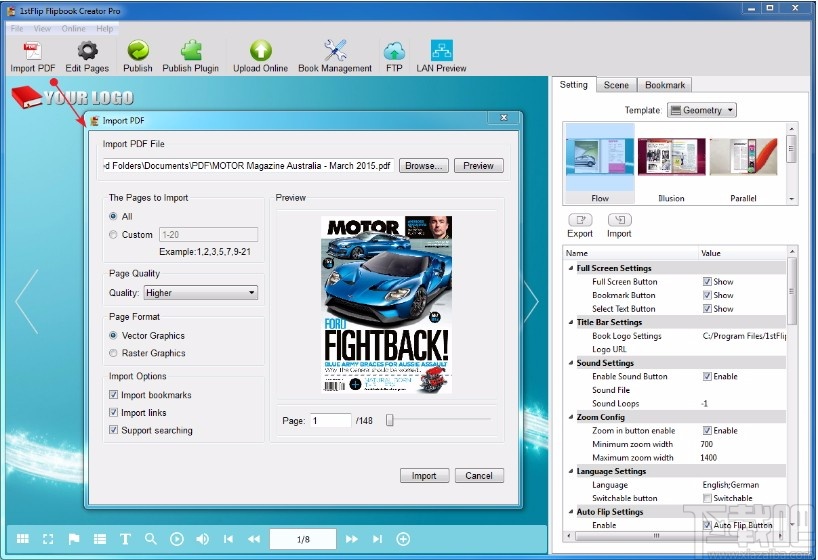
Task: Select the All pages radio button
Action: (113, 216)
